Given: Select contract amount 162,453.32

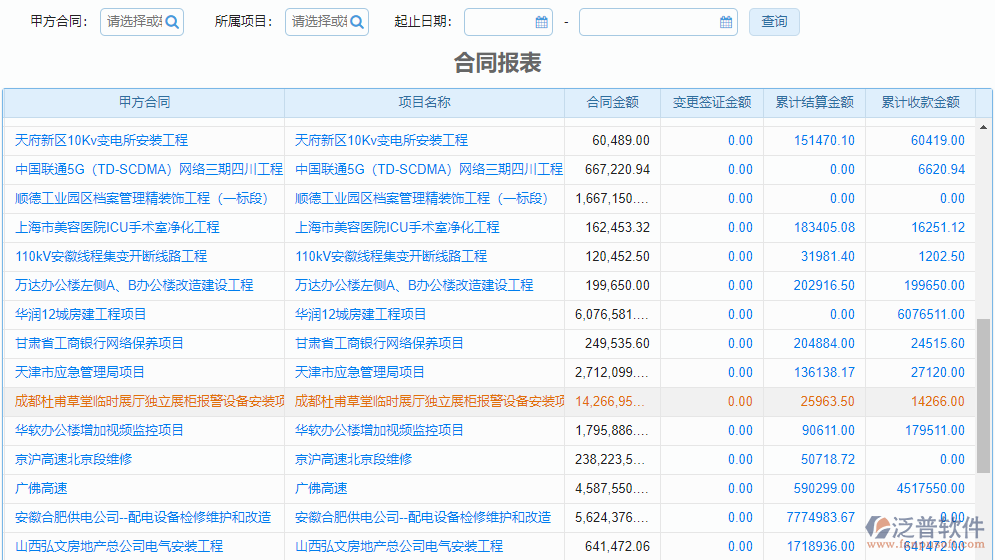Looking at the screenshot, I should pos(617,227).
